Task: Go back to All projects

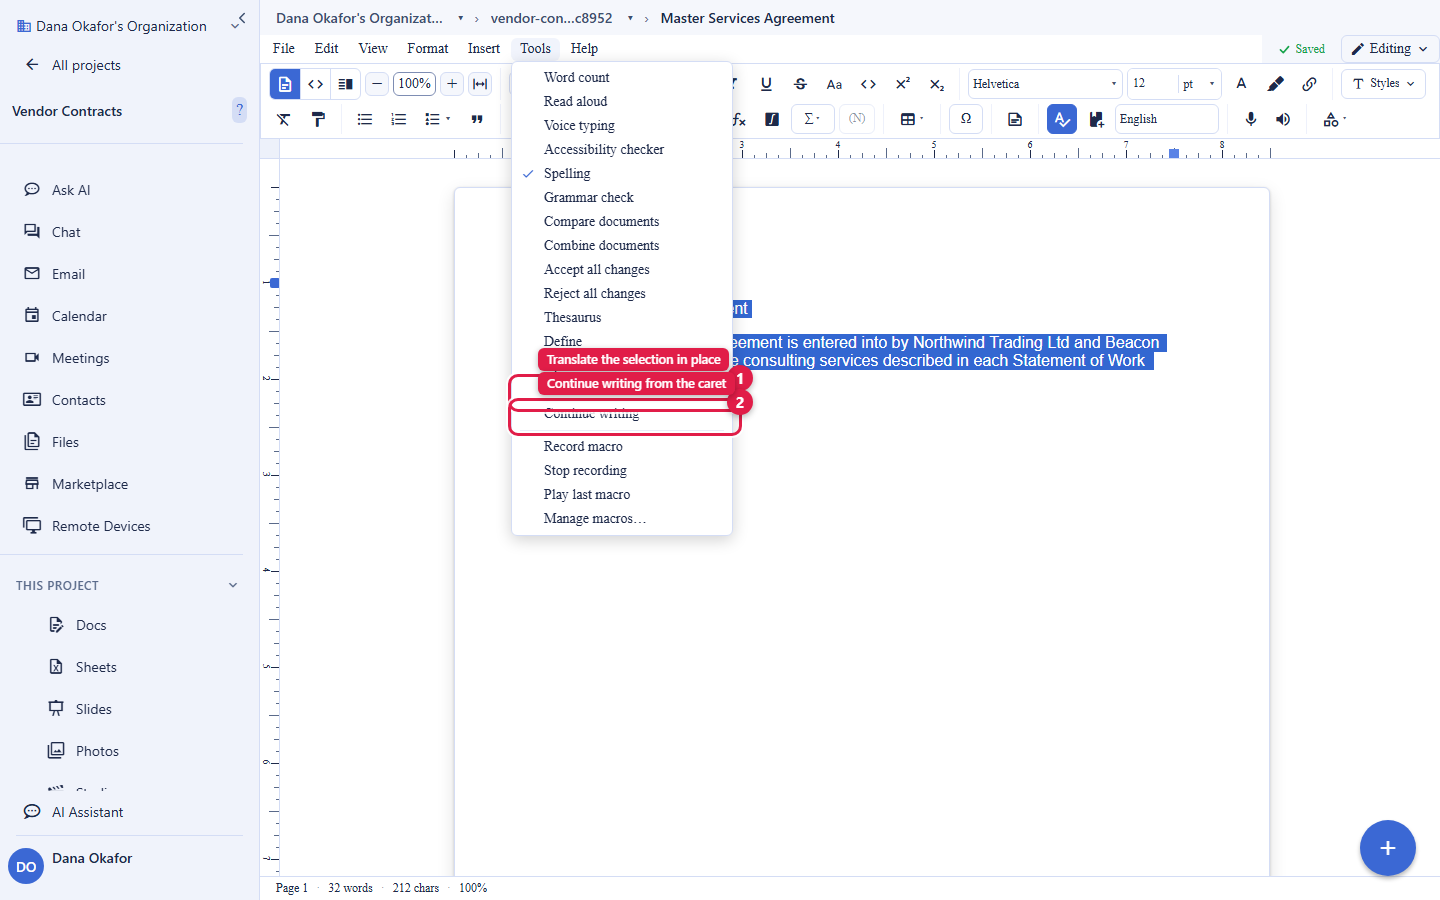Action: 72,65
